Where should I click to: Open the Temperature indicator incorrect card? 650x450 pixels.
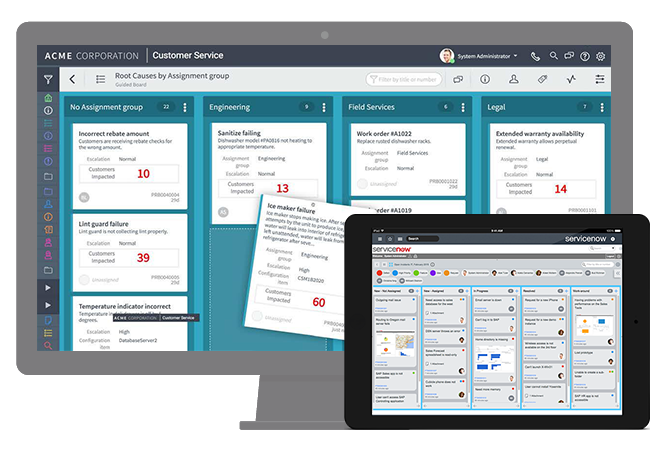click(130, 323)
